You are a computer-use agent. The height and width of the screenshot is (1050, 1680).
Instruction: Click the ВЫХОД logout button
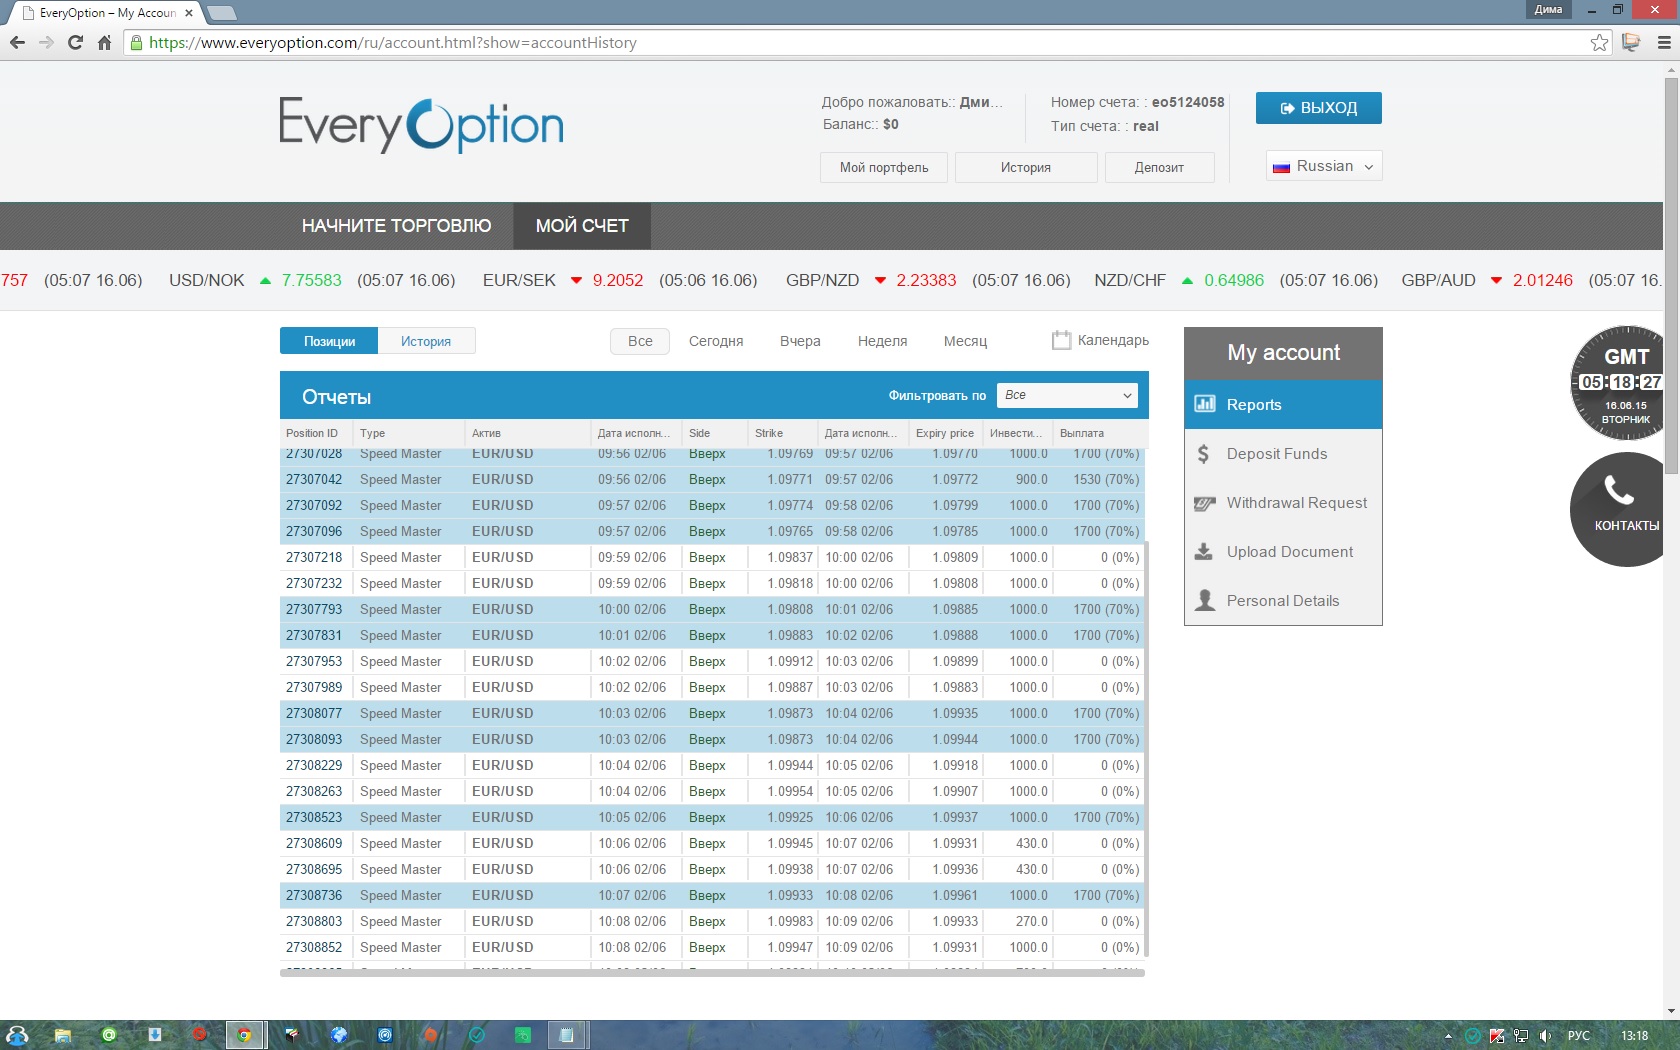[1318, 108]
